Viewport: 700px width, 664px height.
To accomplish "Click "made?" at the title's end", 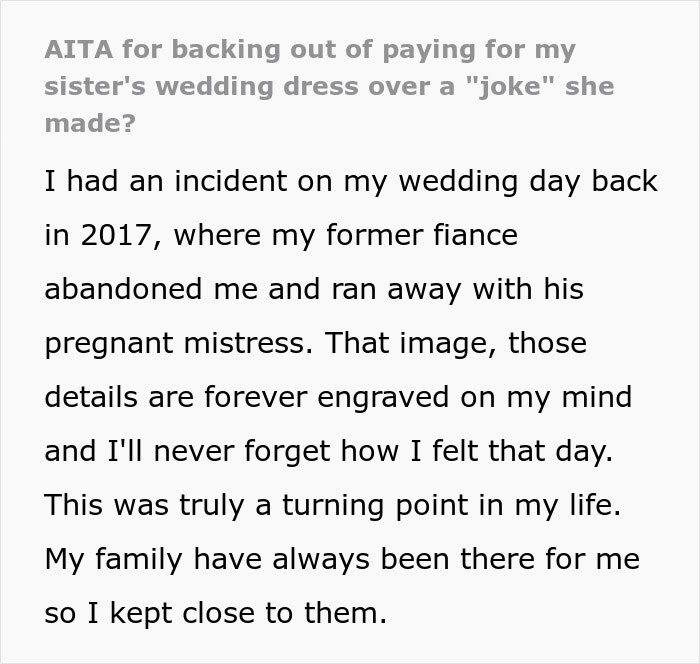I will pos(90,123).
